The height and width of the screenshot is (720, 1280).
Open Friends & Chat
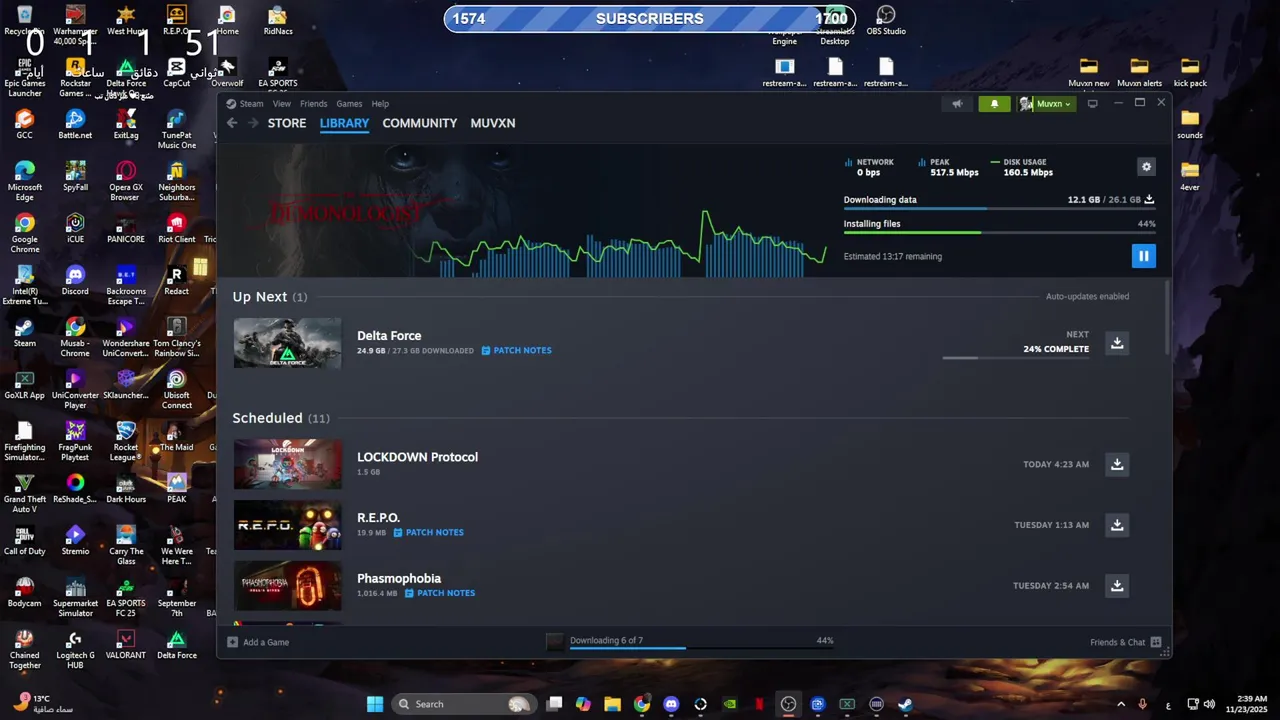[x=1125, y=642]
